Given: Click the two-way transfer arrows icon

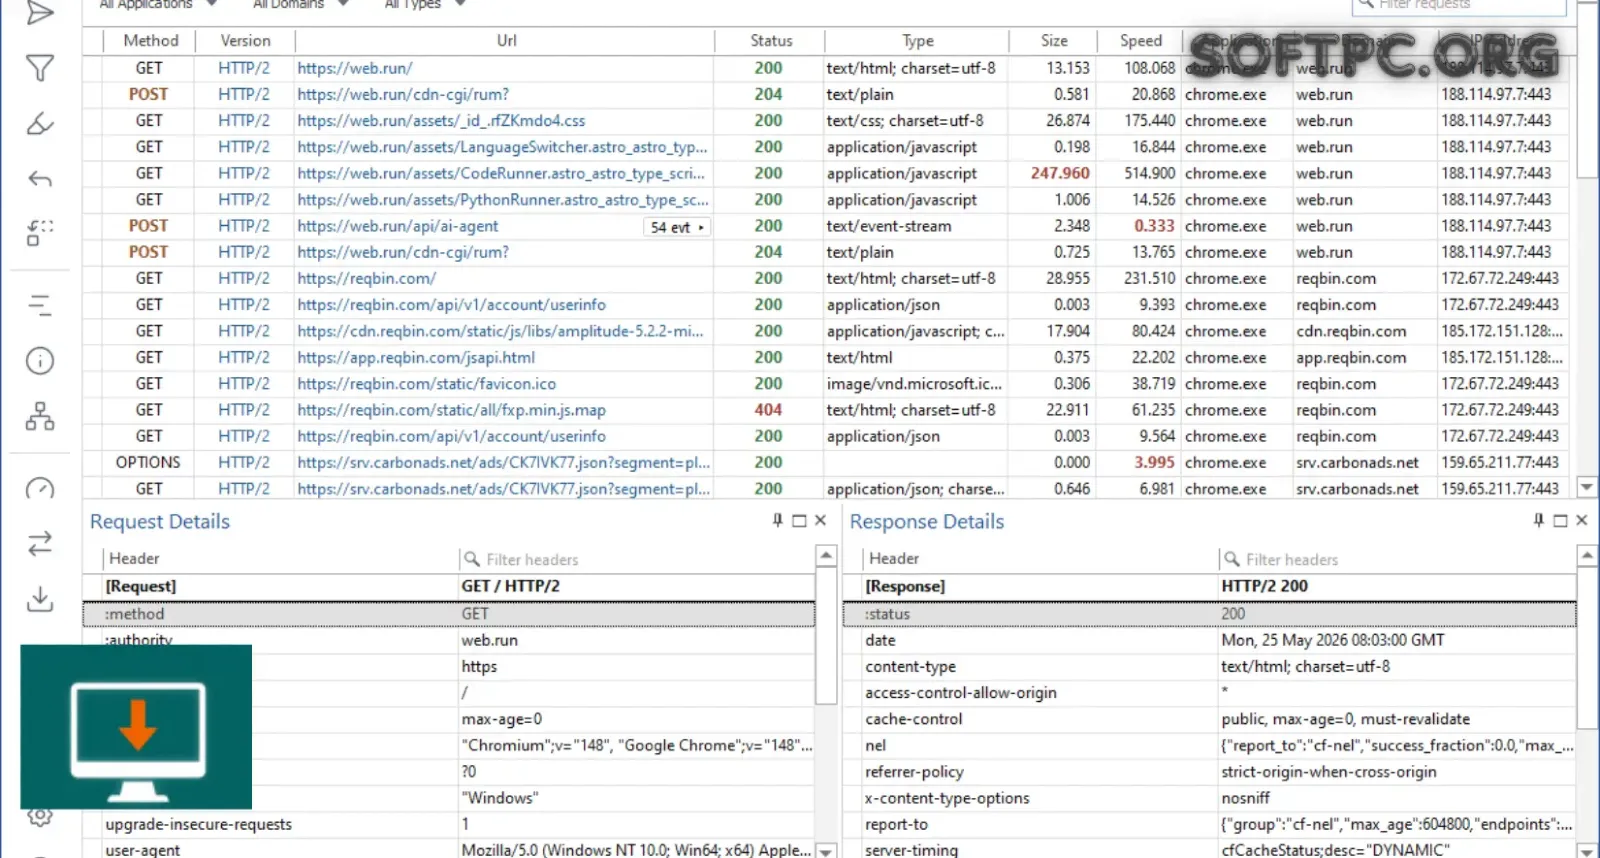Looking at the screenshot, I should [x=39, y=544].
